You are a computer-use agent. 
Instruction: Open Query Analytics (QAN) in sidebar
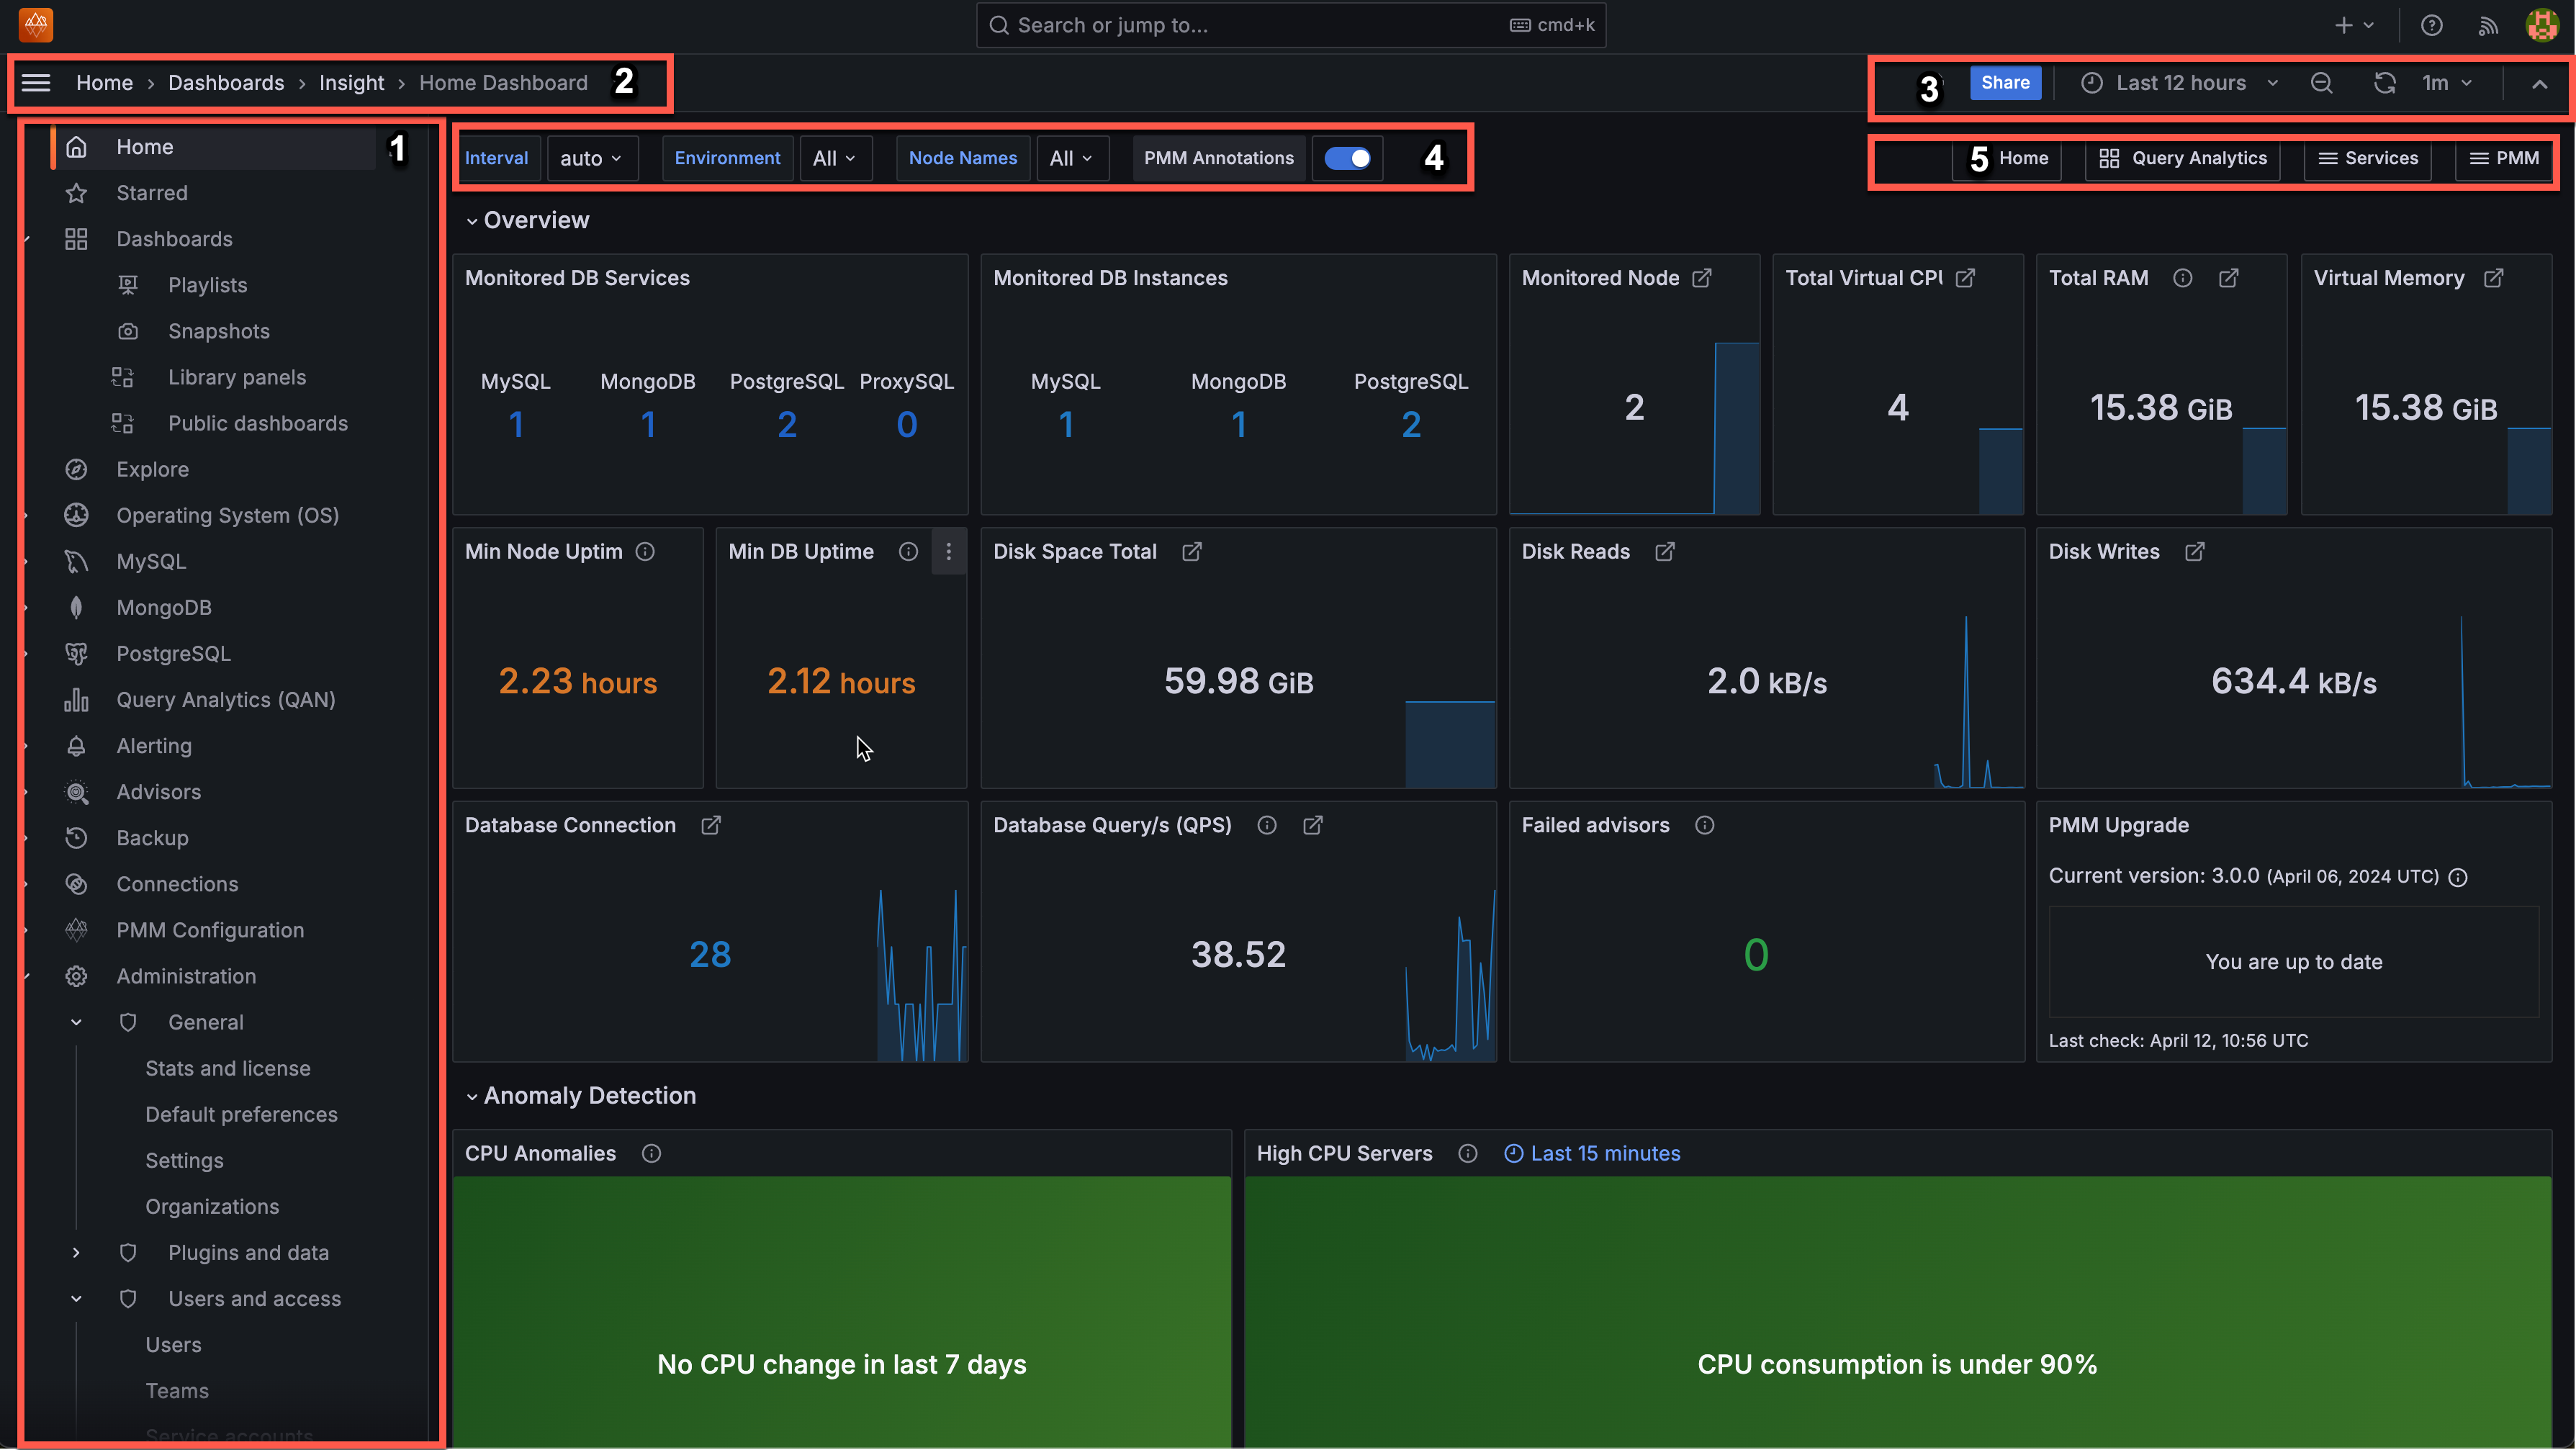226,700
